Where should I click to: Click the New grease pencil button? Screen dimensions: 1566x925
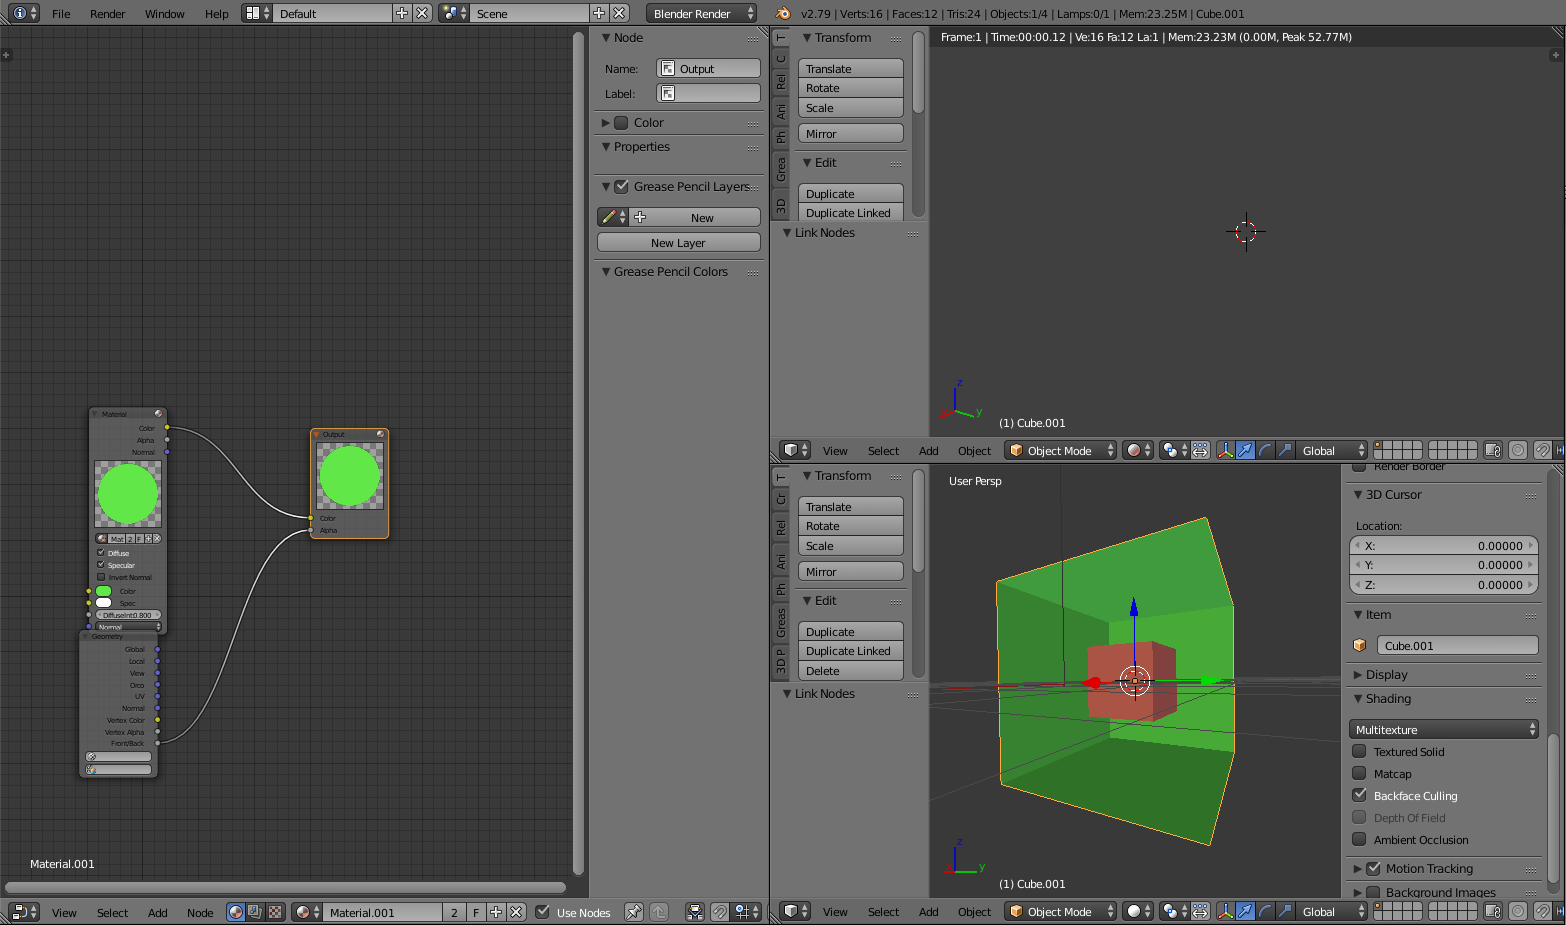695,217
